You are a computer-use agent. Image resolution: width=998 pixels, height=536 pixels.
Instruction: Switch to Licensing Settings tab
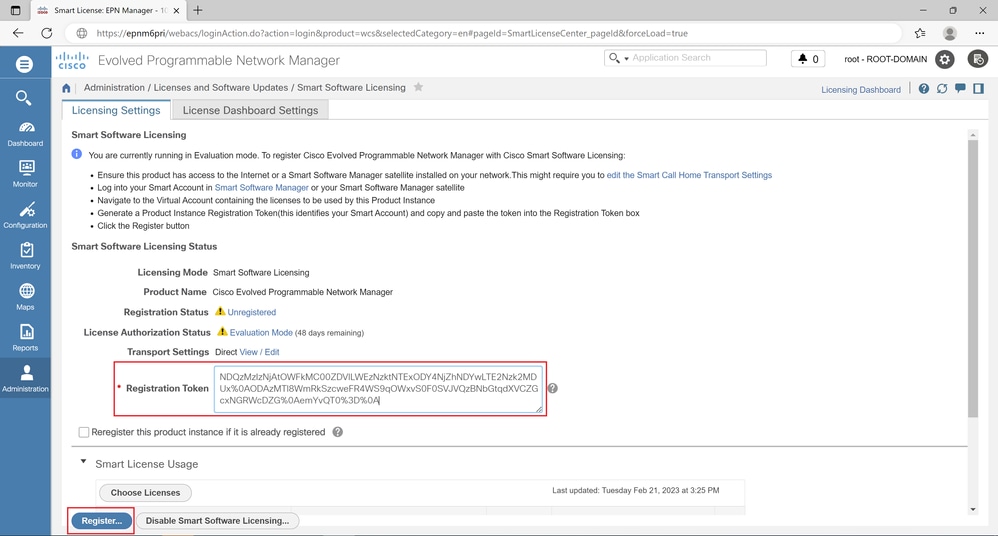coord(116,110)
